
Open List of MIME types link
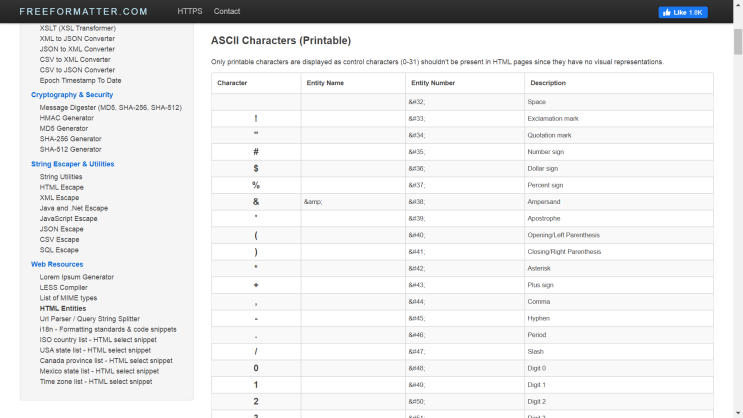click(x=69, y=297)
